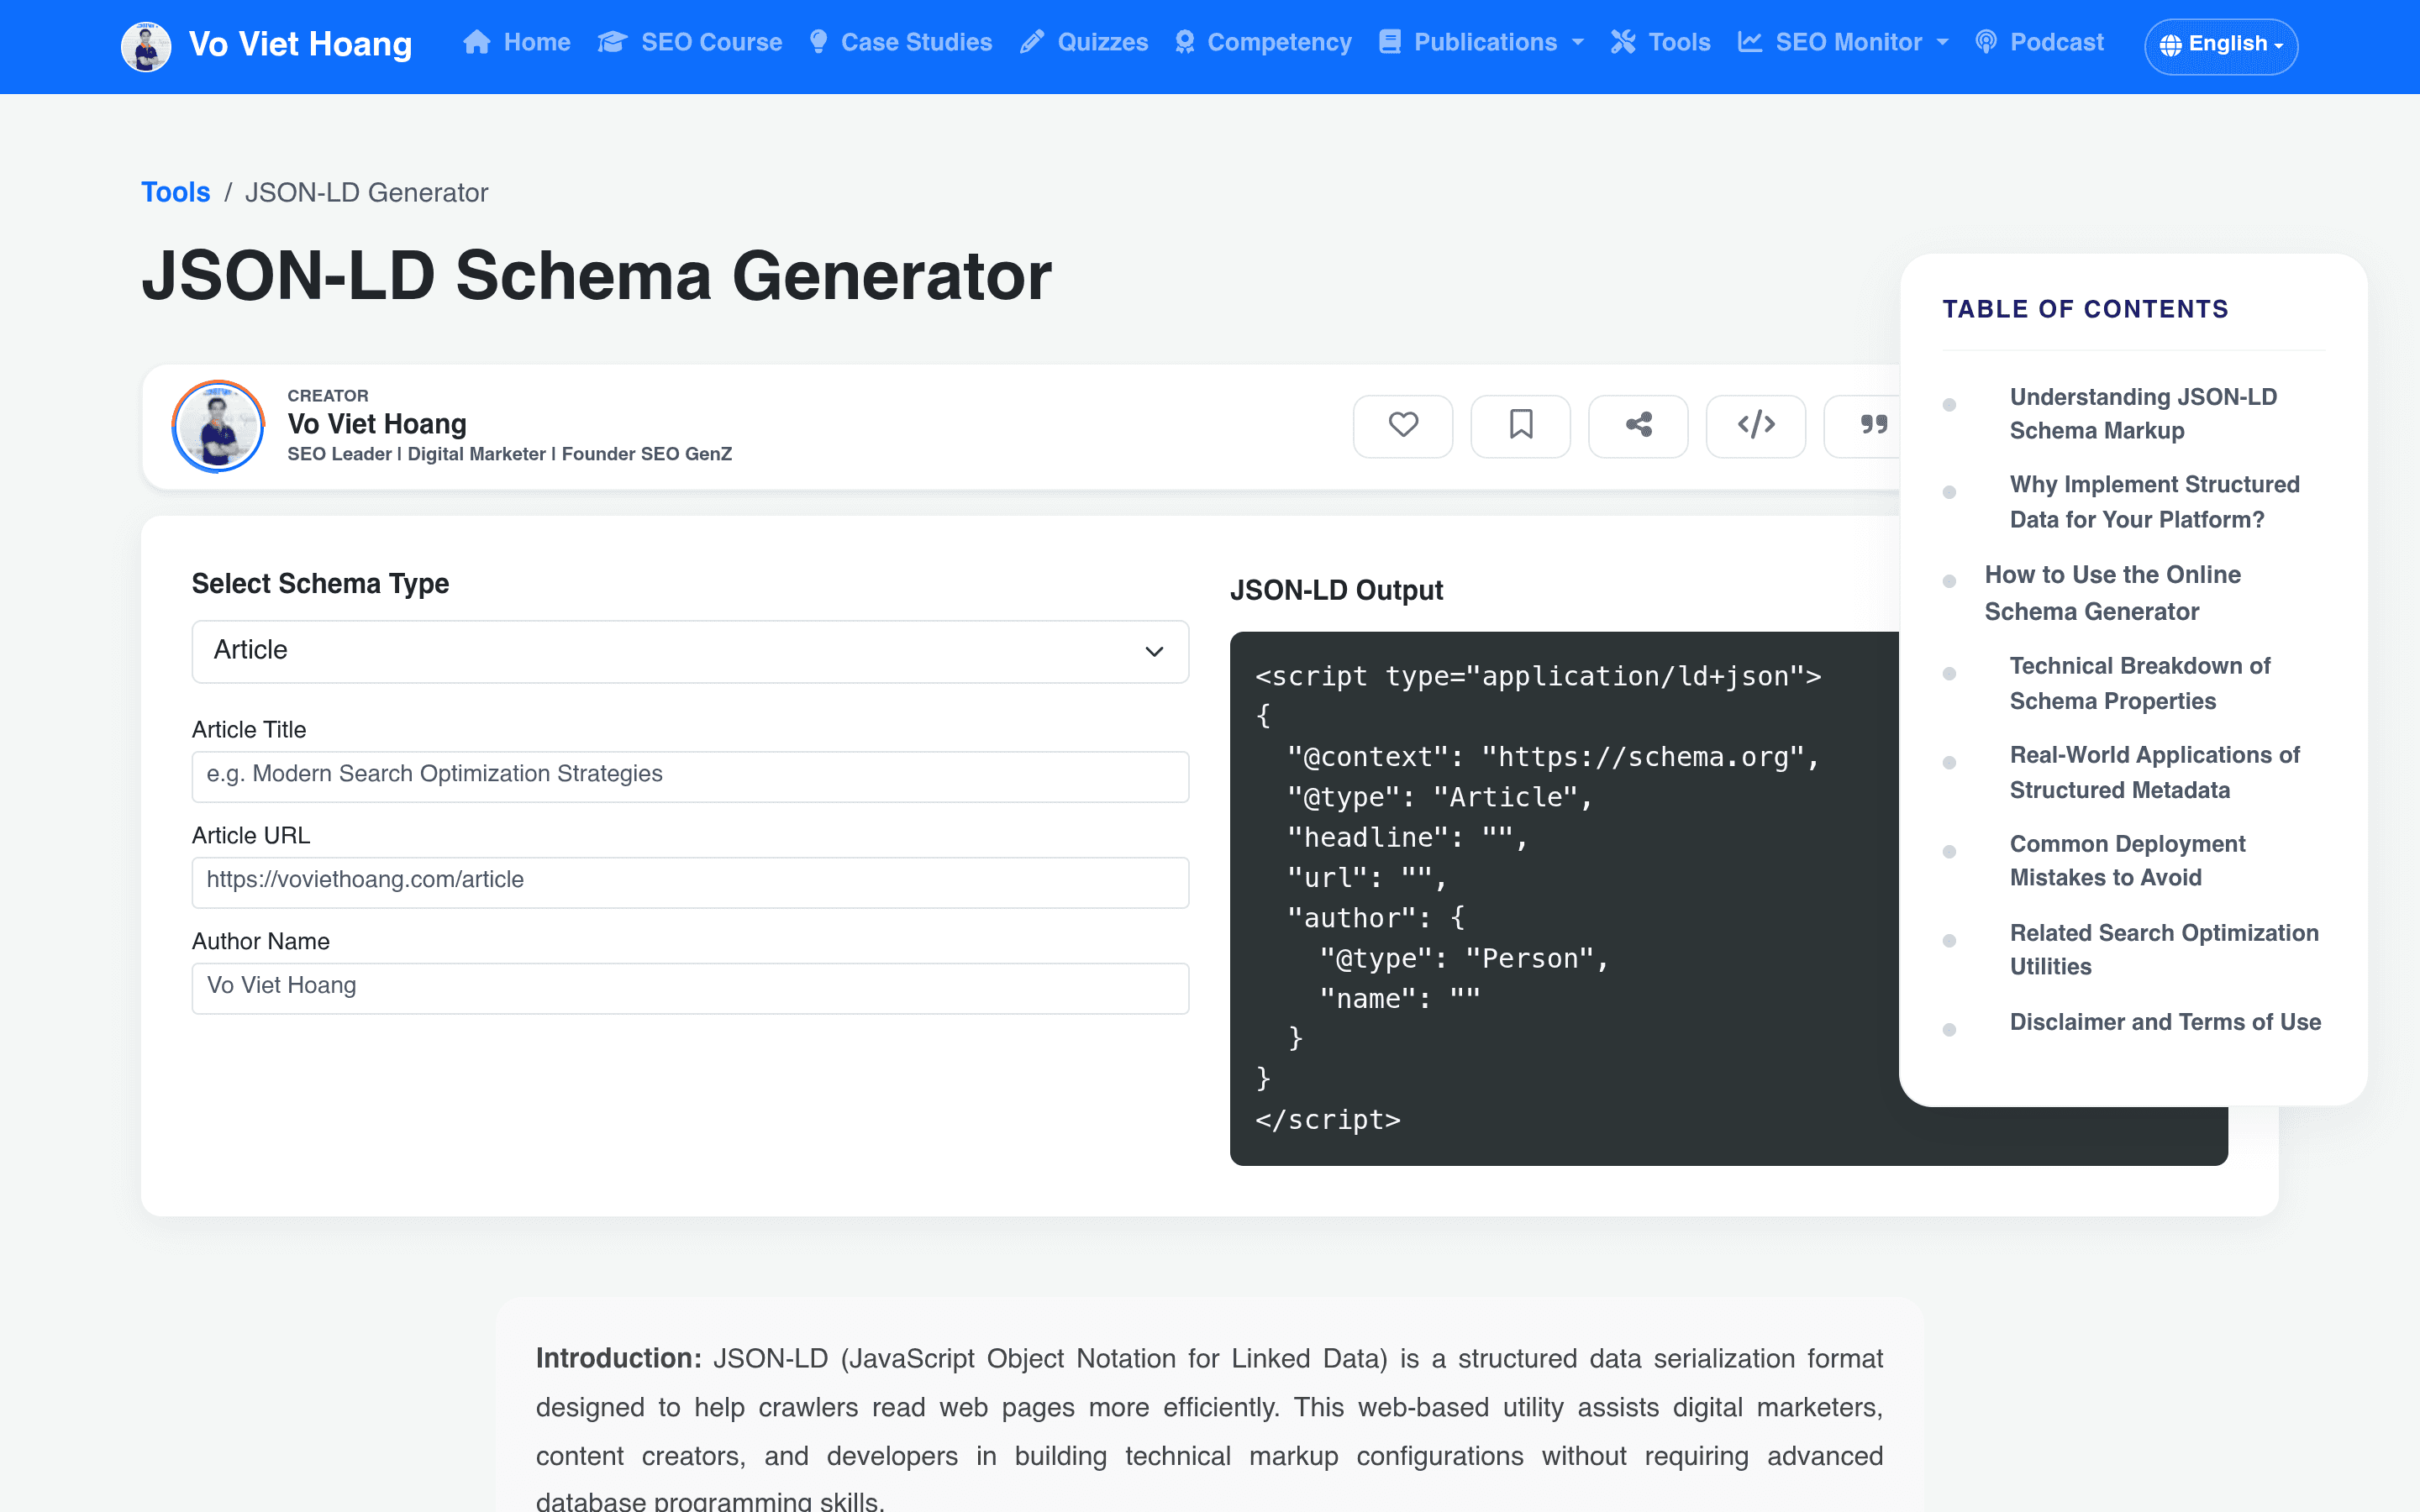Open the English language selector
The image size is (2420, 1512).
2221,45
